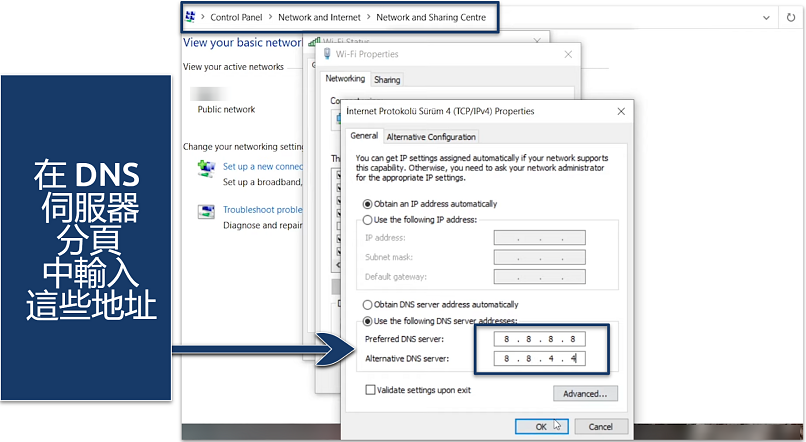Select 'Use the following IP address'
The image size is (806, 442).
(366, 219)
